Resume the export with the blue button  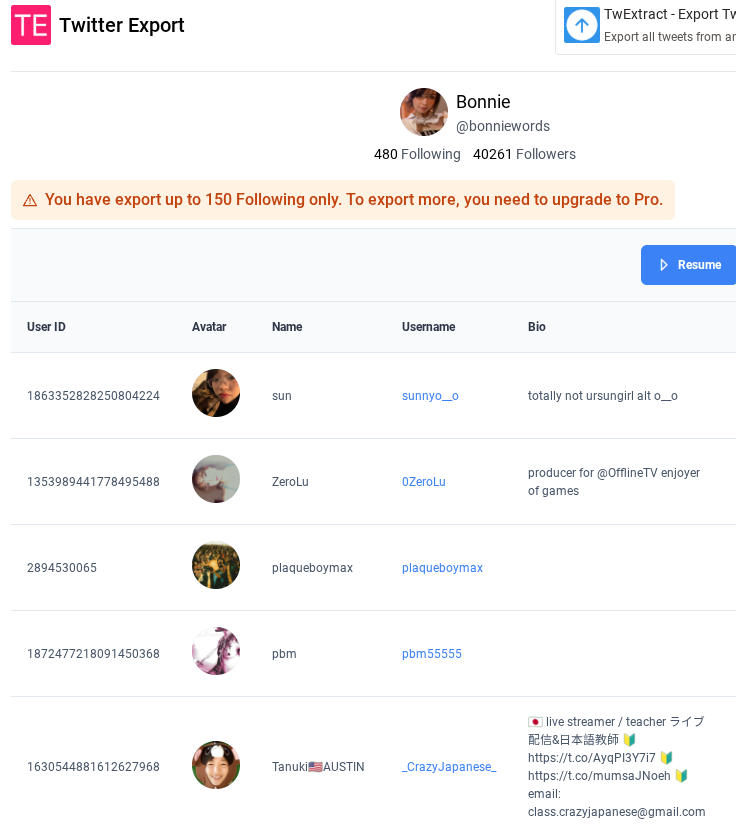pyautogui.click(x=688, y=265)
